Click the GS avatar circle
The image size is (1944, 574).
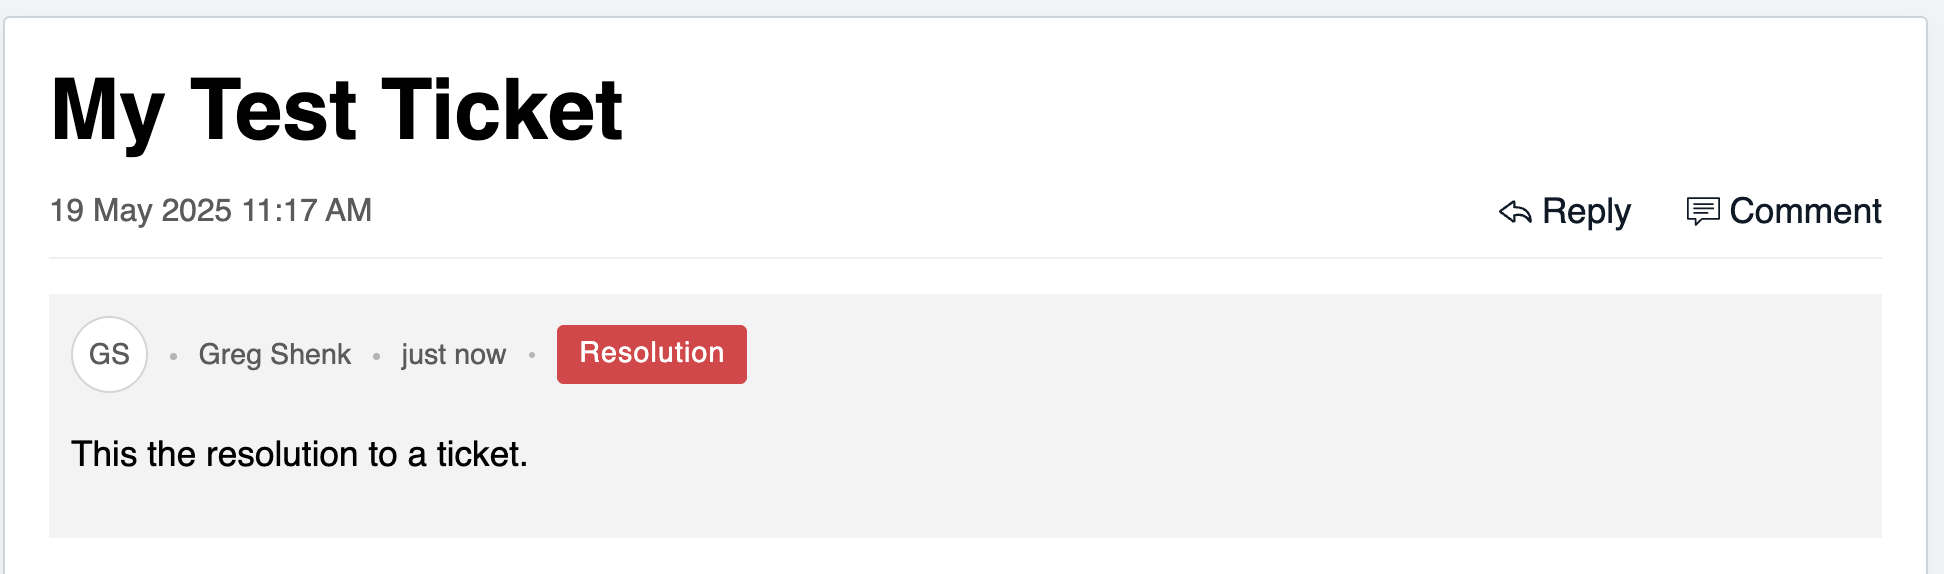coord(109,354)
